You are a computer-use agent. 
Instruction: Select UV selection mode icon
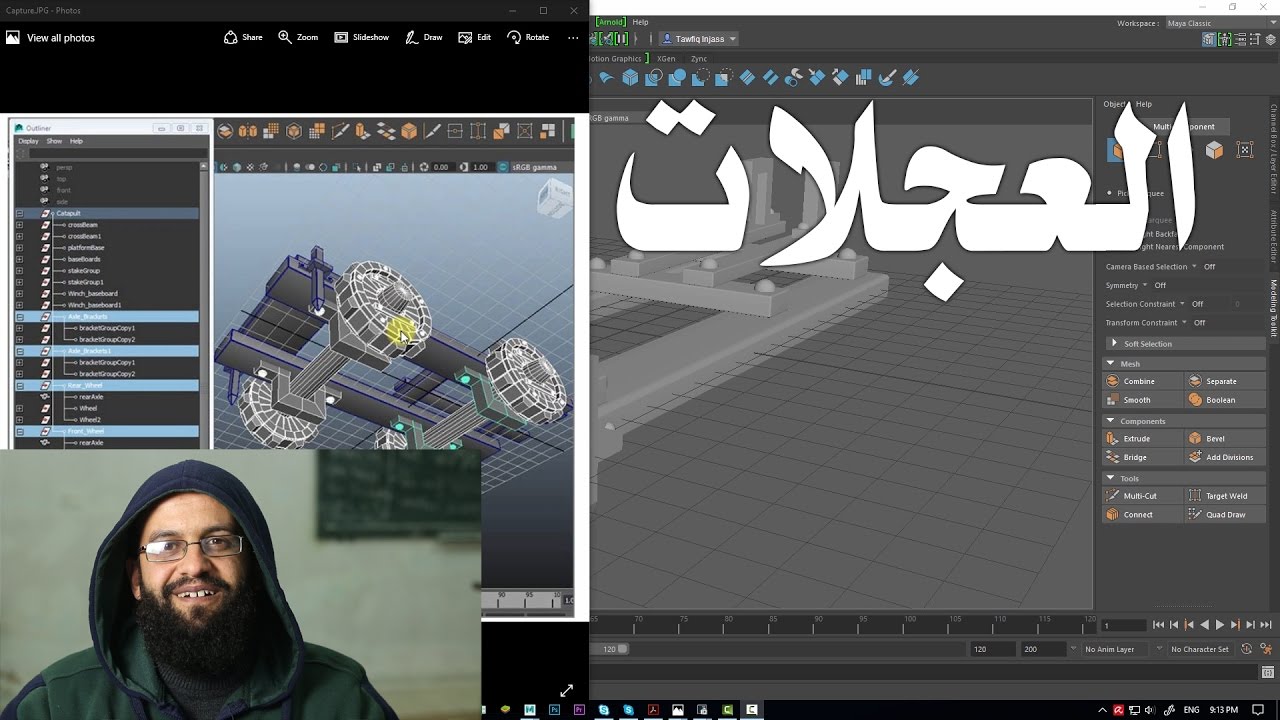click(x=1245, y=150)
